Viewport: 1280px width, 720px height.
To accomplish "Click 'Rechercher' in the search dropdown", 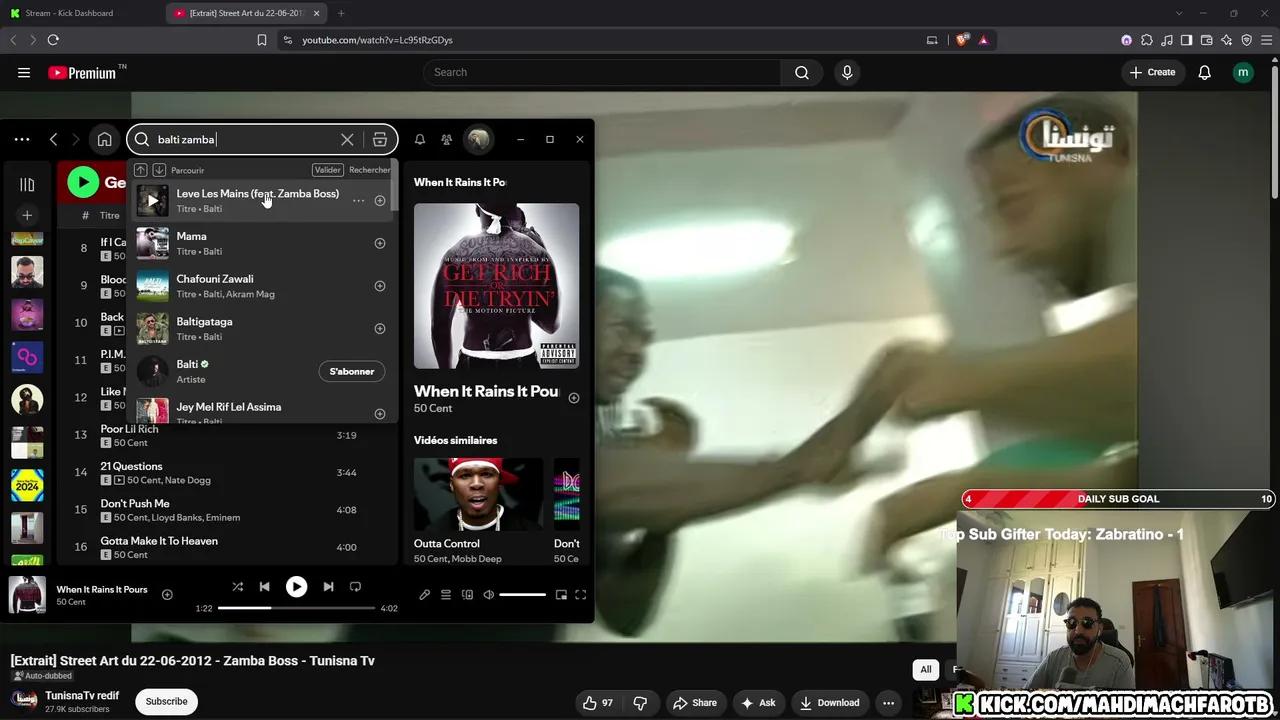I will [x=369, y=170].
